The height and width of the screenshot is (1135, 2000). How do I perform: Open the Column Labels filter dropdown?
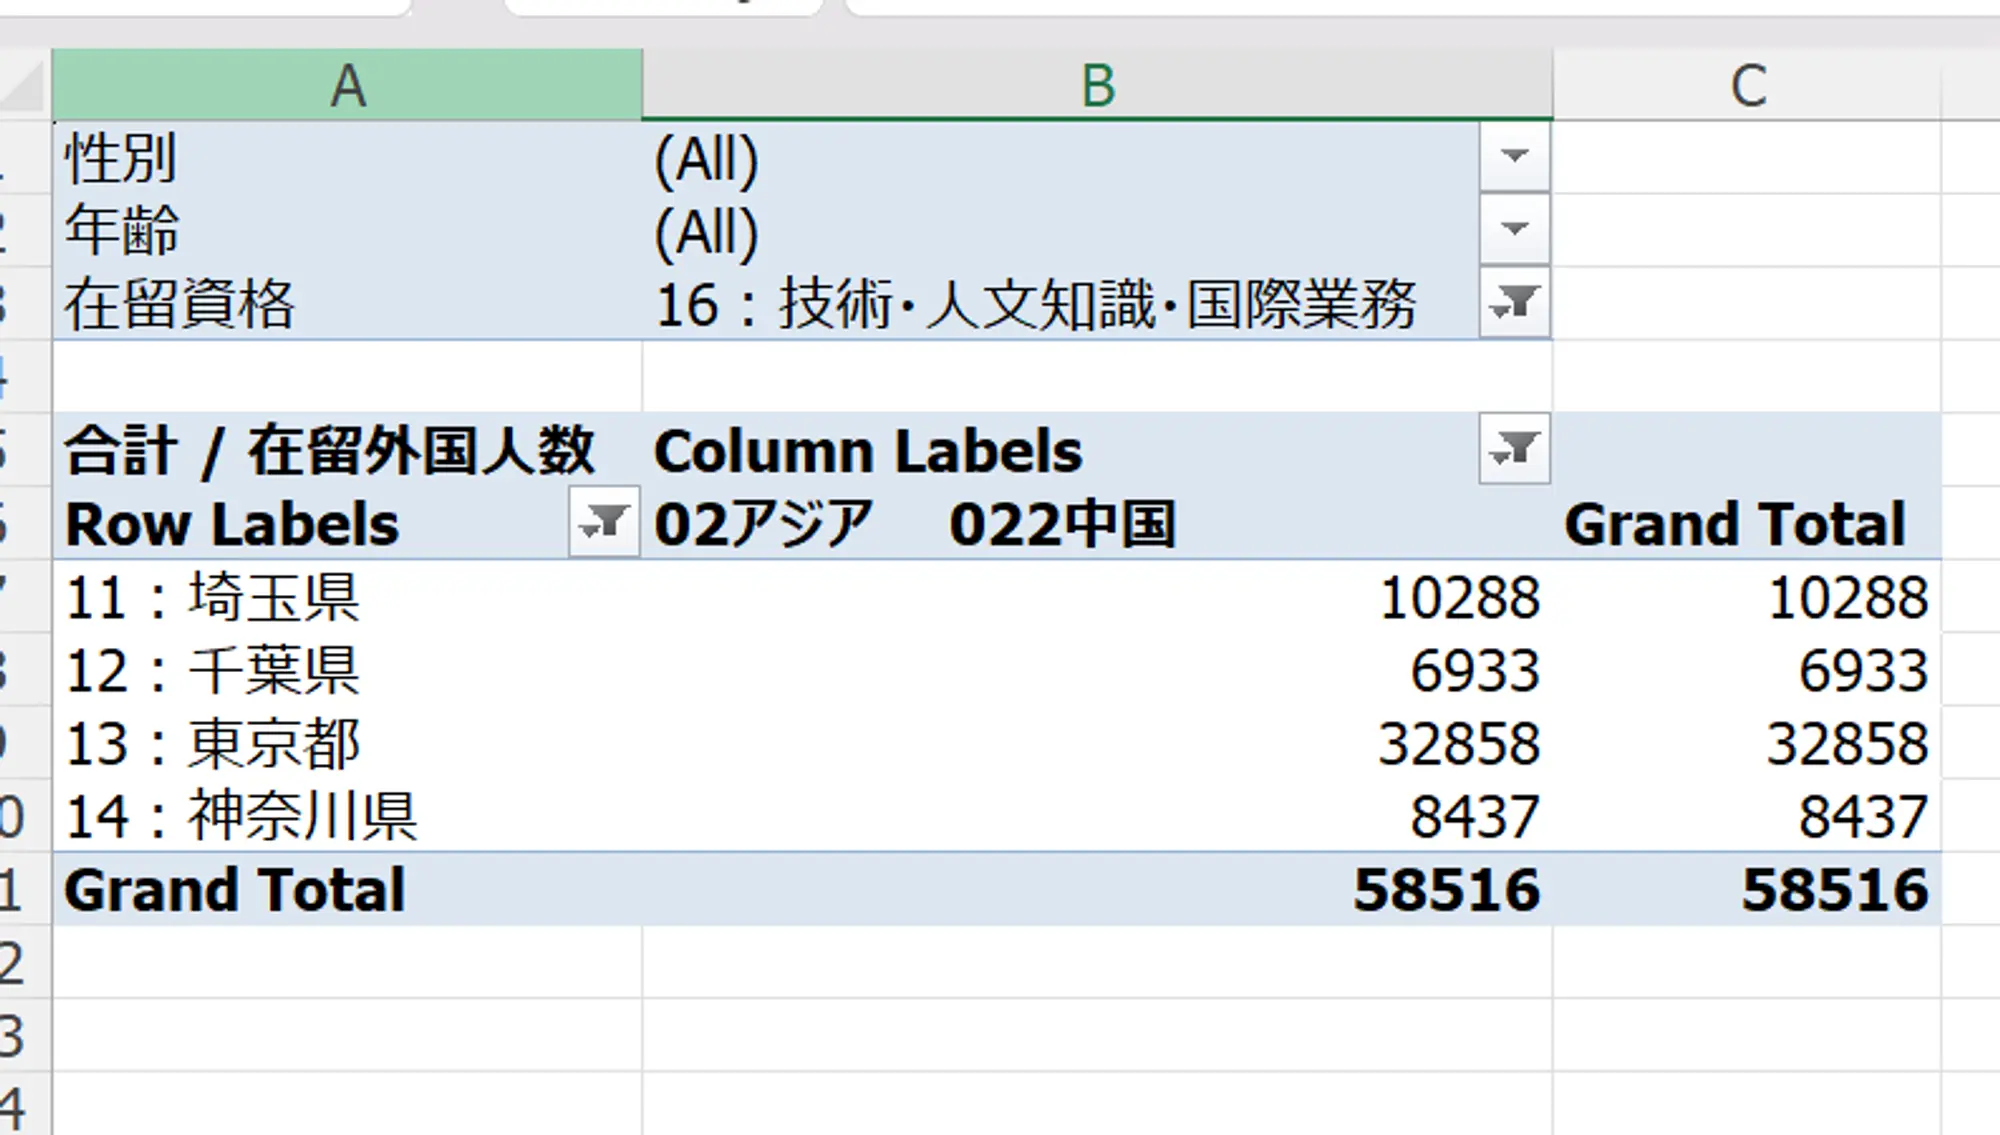coord(1515,448)
